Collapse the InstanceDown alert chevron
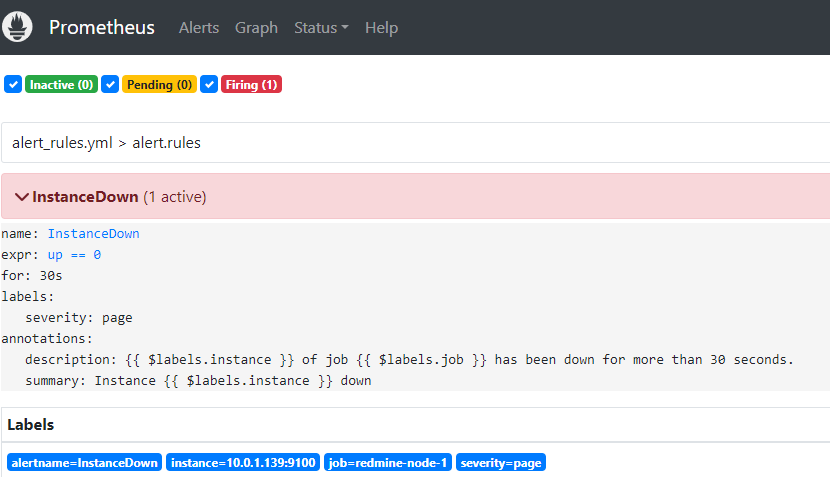This screenshot has height=477, width=830. [x=22, y=197]
